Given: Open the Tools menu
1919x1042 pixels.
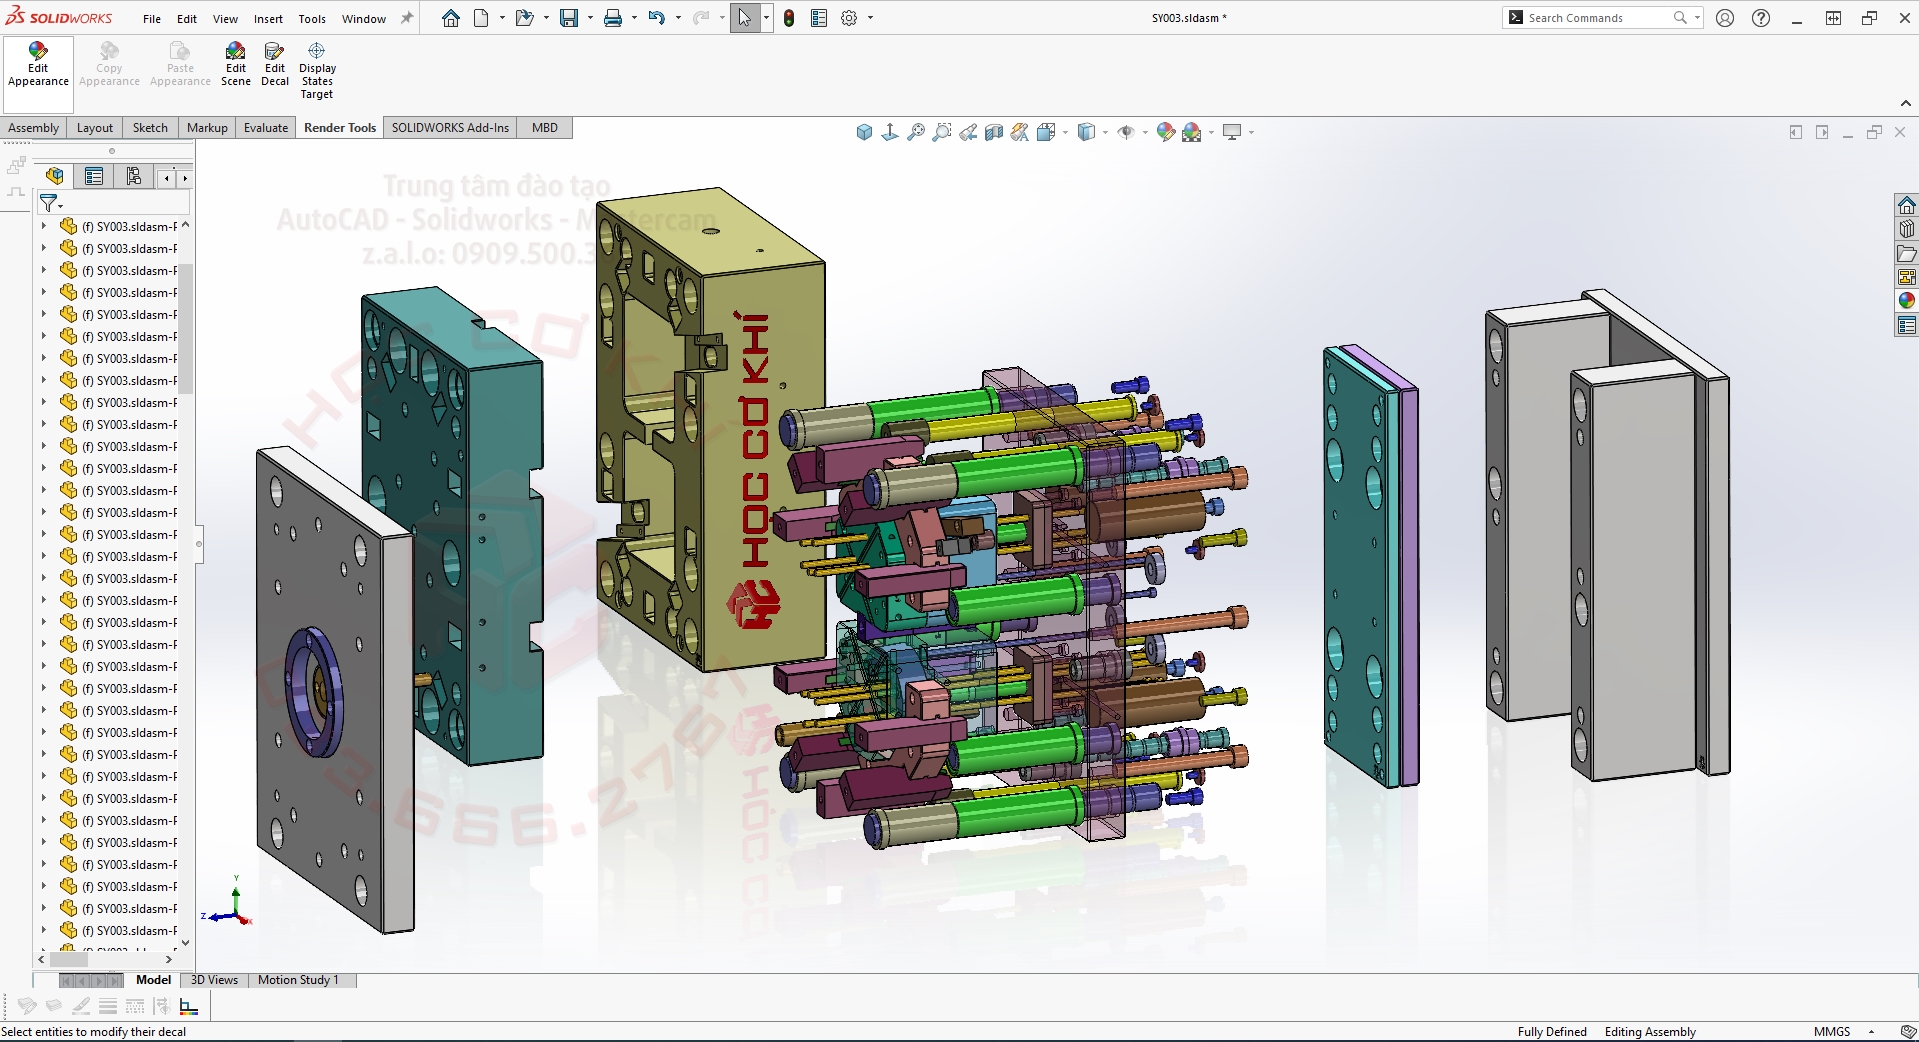Looking at the screenshot, I should [x=312, y=19].
